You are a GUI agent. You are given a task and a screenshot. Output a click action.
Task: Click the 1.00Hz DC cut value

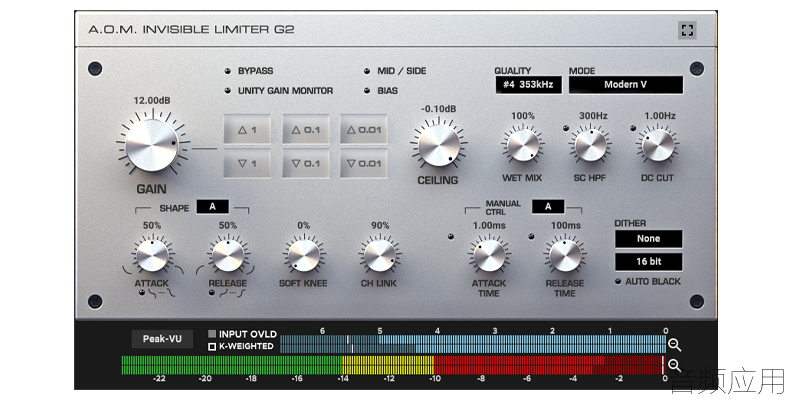click(x=660, y=116)
